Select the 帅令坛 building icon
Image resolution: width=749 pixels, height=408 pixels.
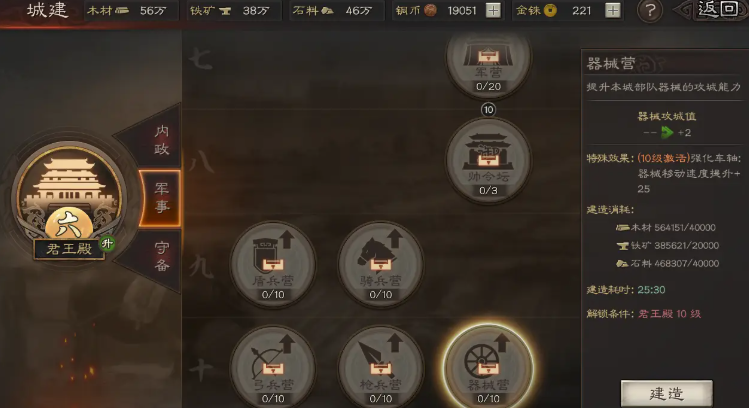pyautogui.click(x=488, y=161)
